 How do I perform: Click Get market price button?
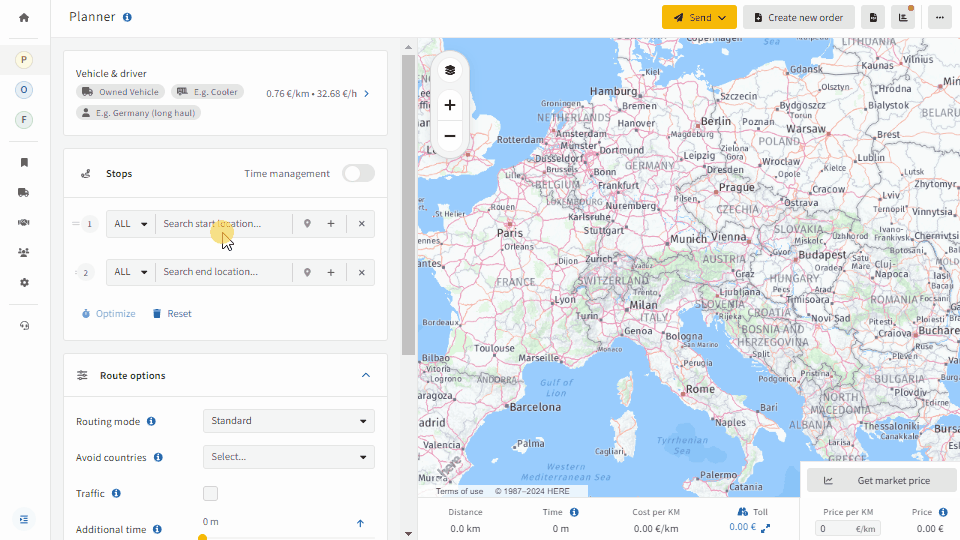882,481
